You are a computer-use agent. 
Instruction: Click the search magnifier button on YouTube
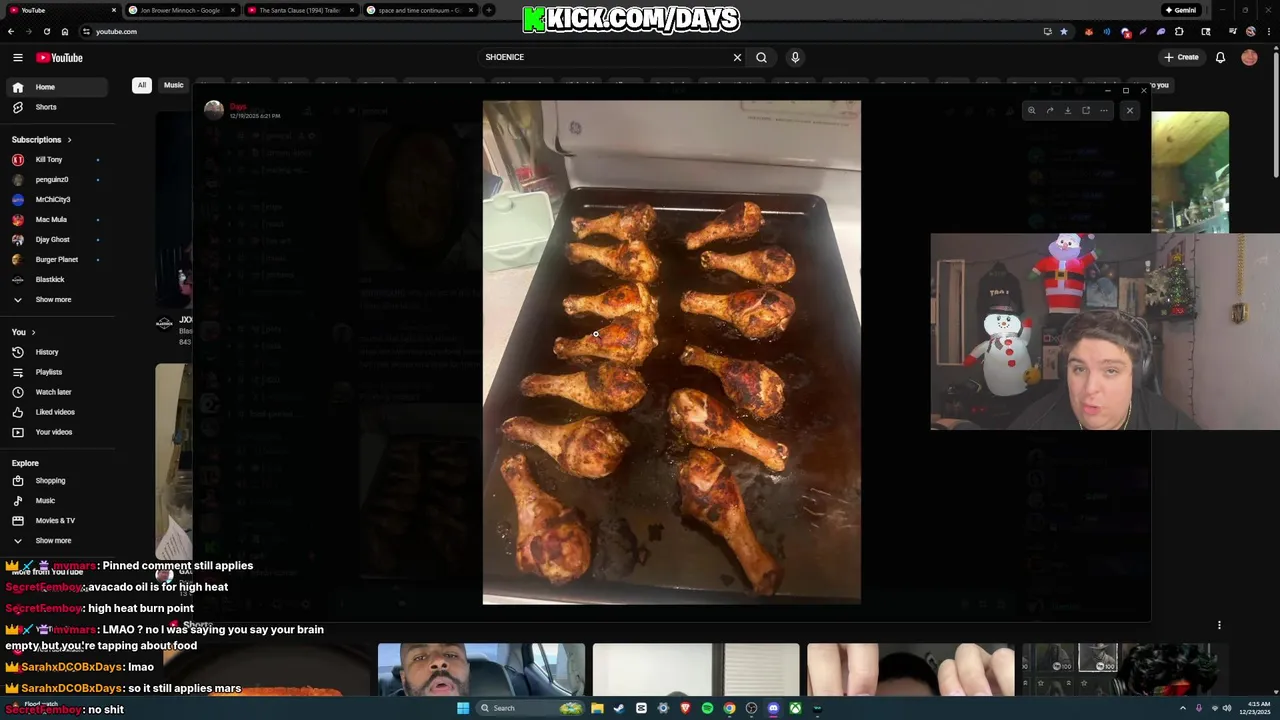click(x=761, y=57)
